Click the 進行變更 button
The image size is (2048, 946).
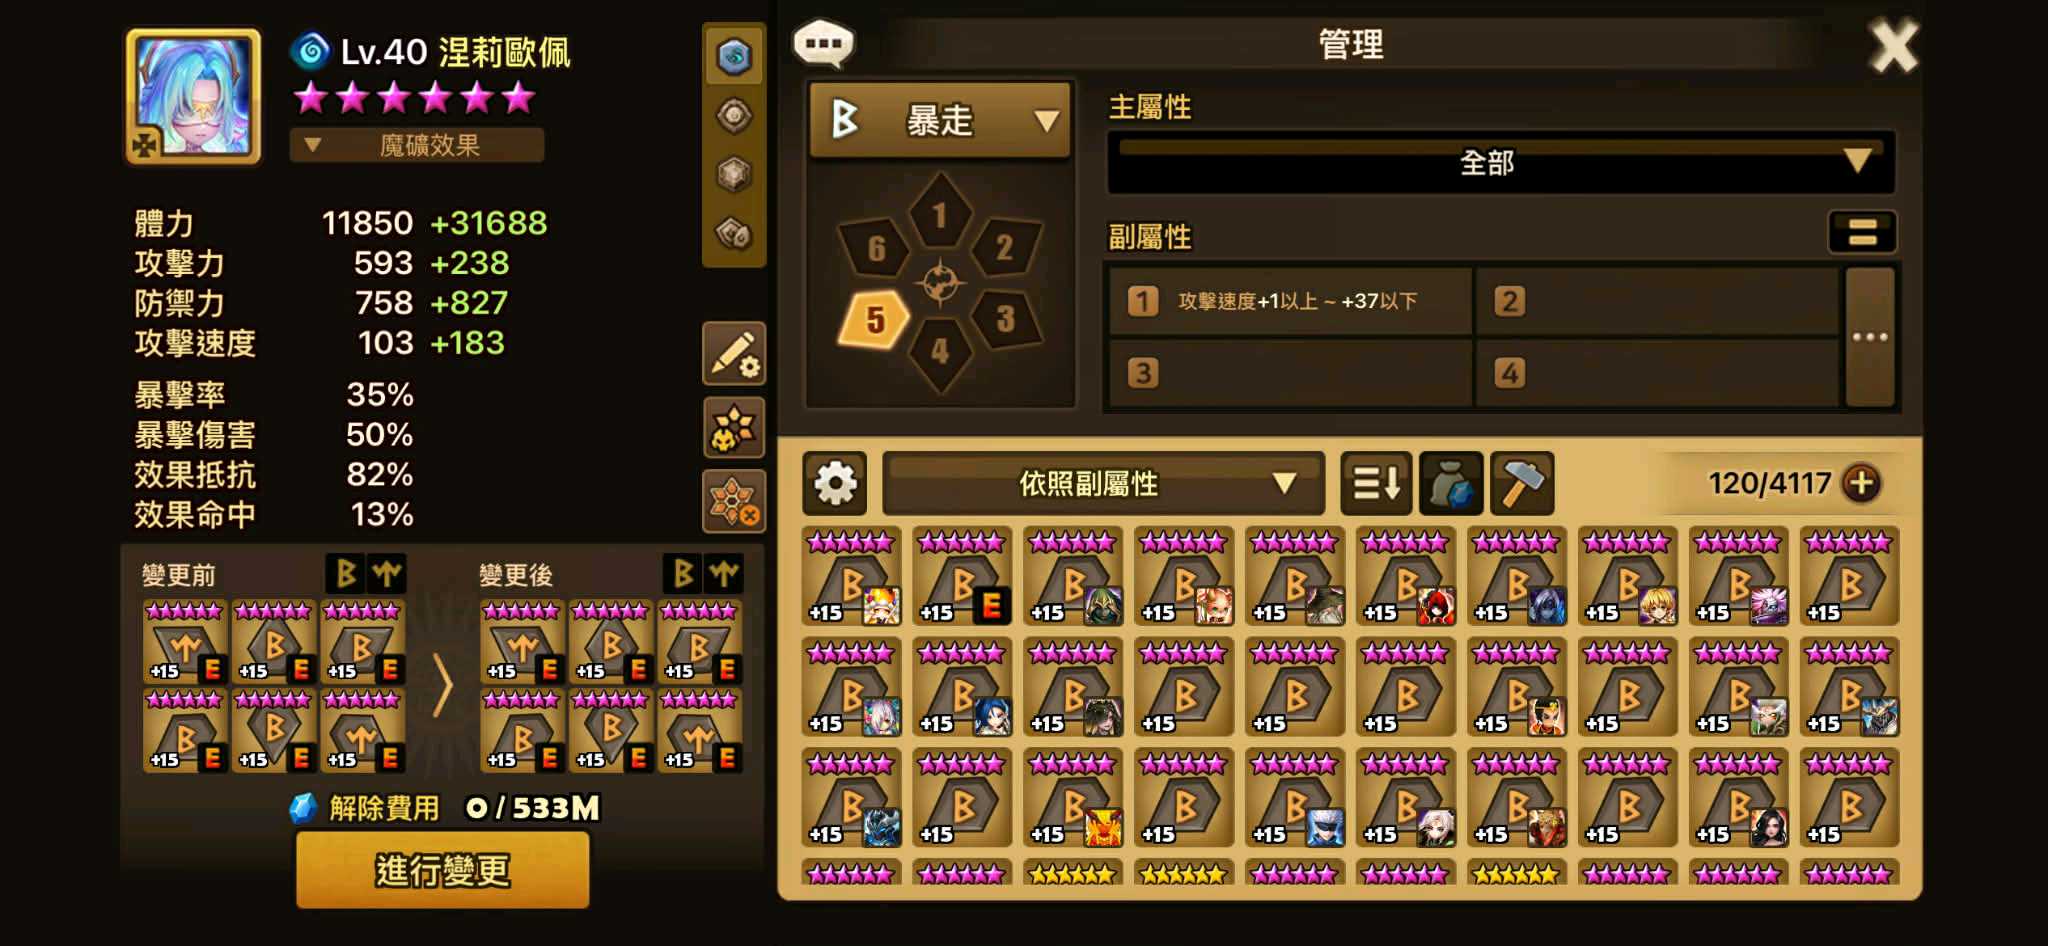click(442, 870)
